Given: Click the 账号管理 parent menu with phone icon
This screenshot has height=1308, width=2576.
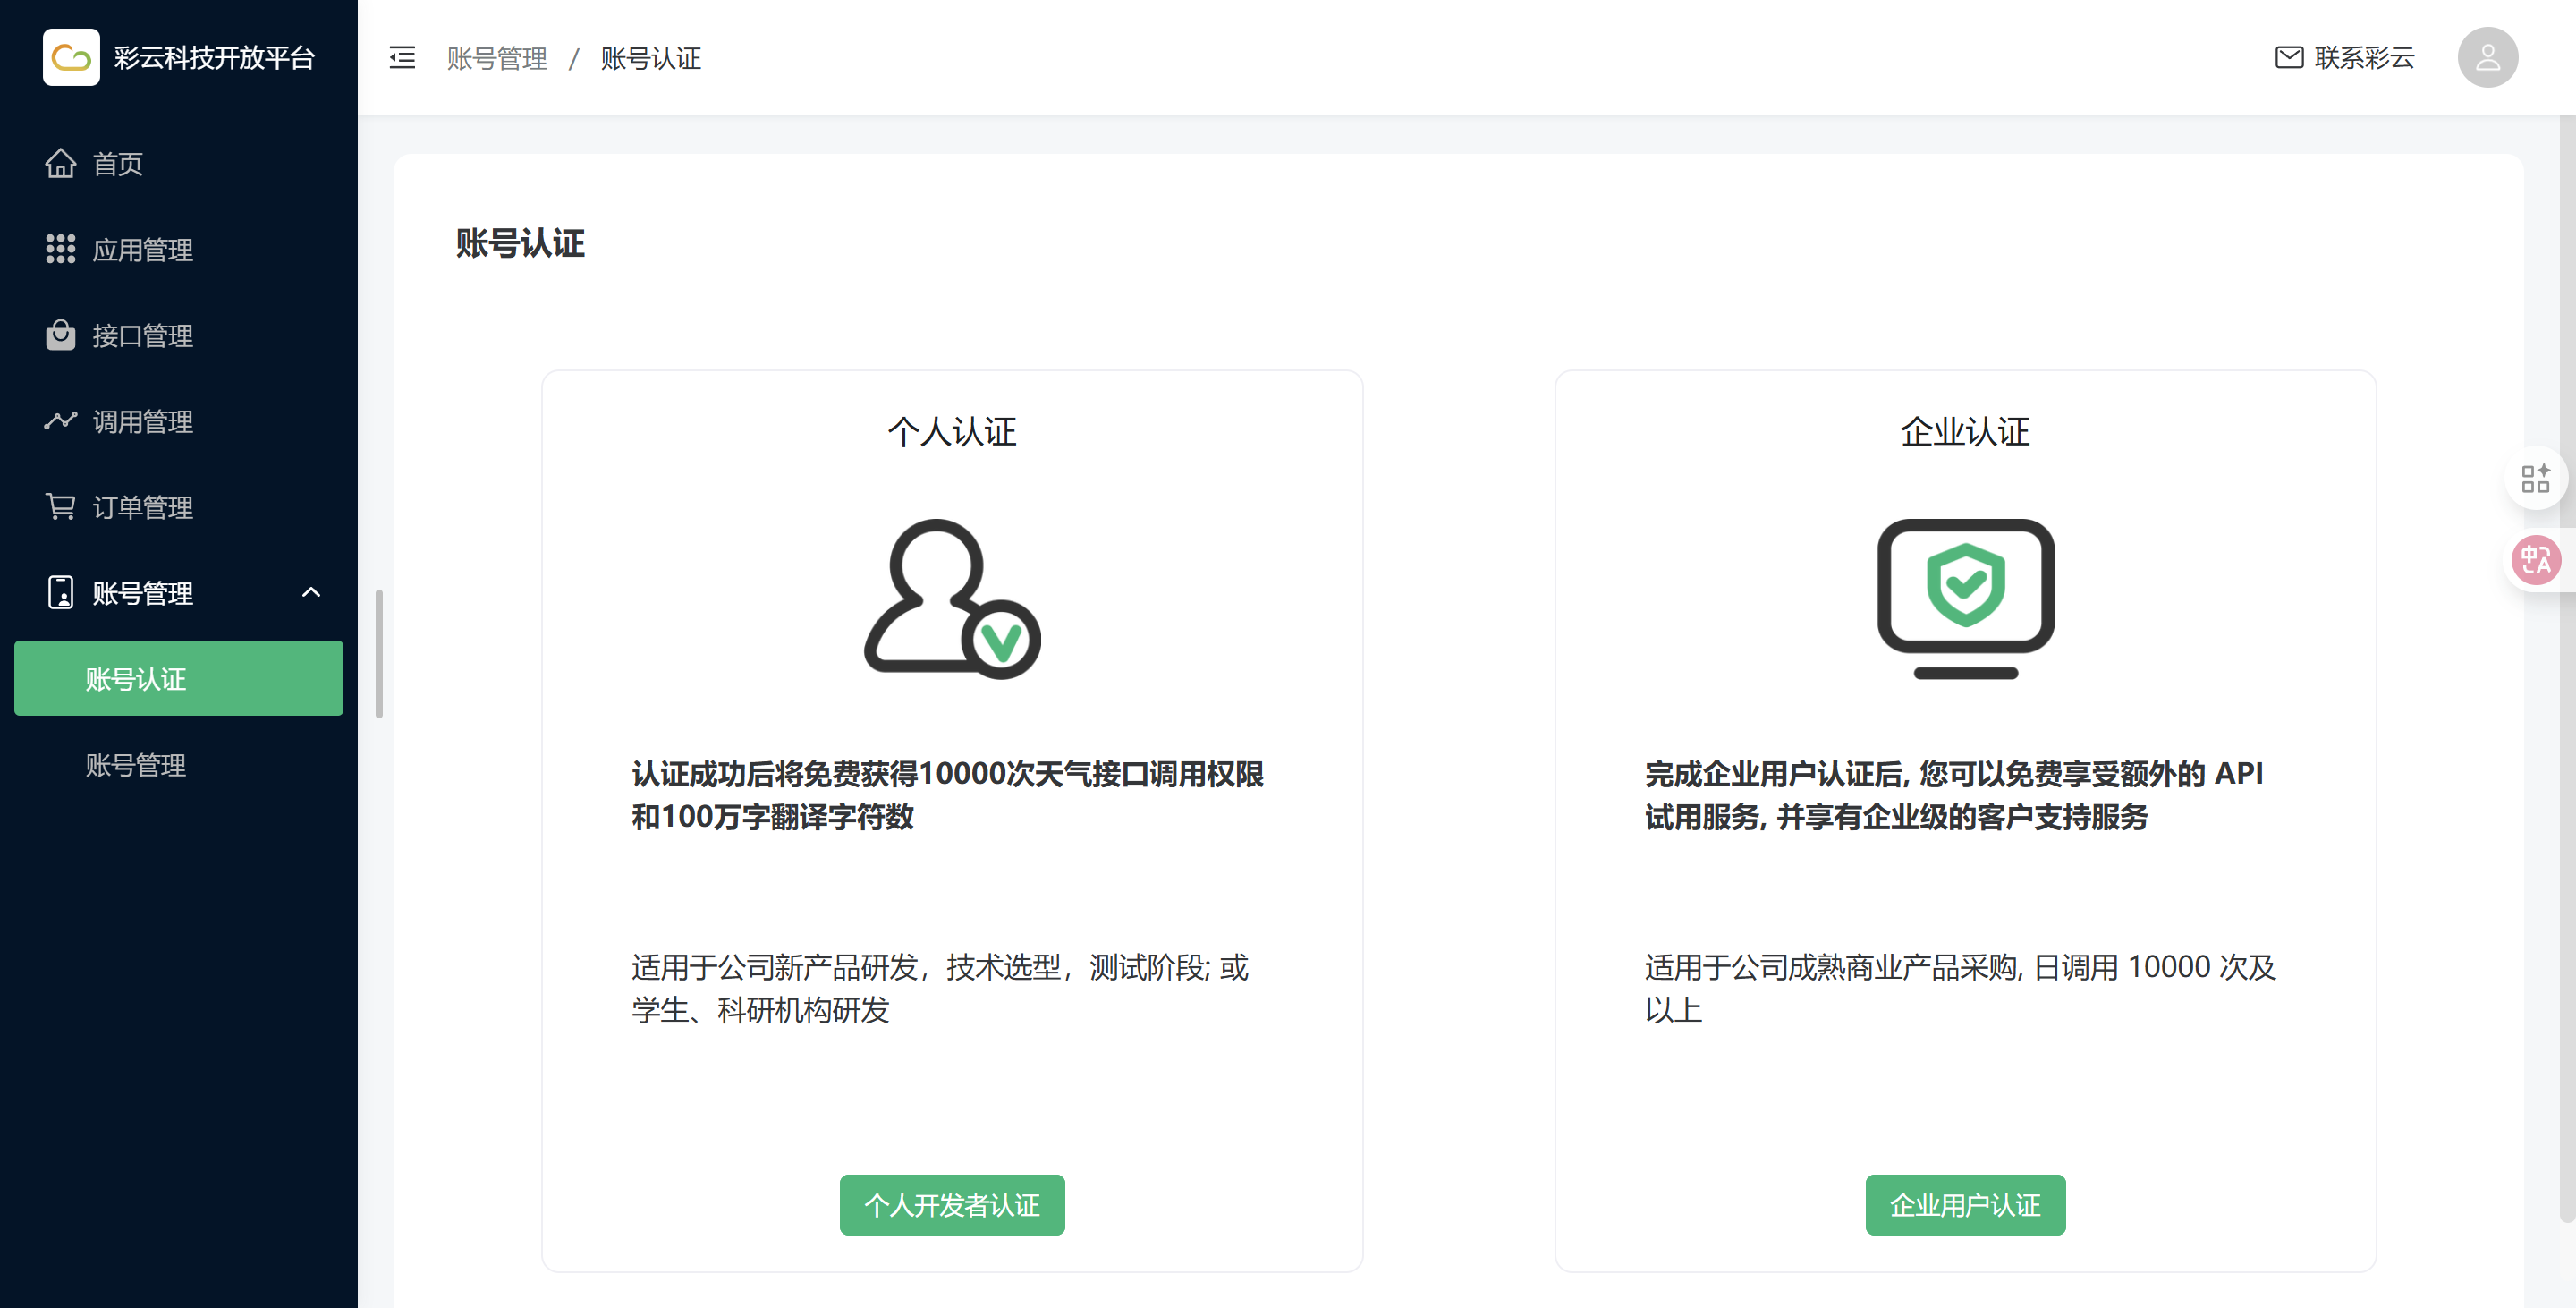Looking at the screenshot, I should coord(142,593).
